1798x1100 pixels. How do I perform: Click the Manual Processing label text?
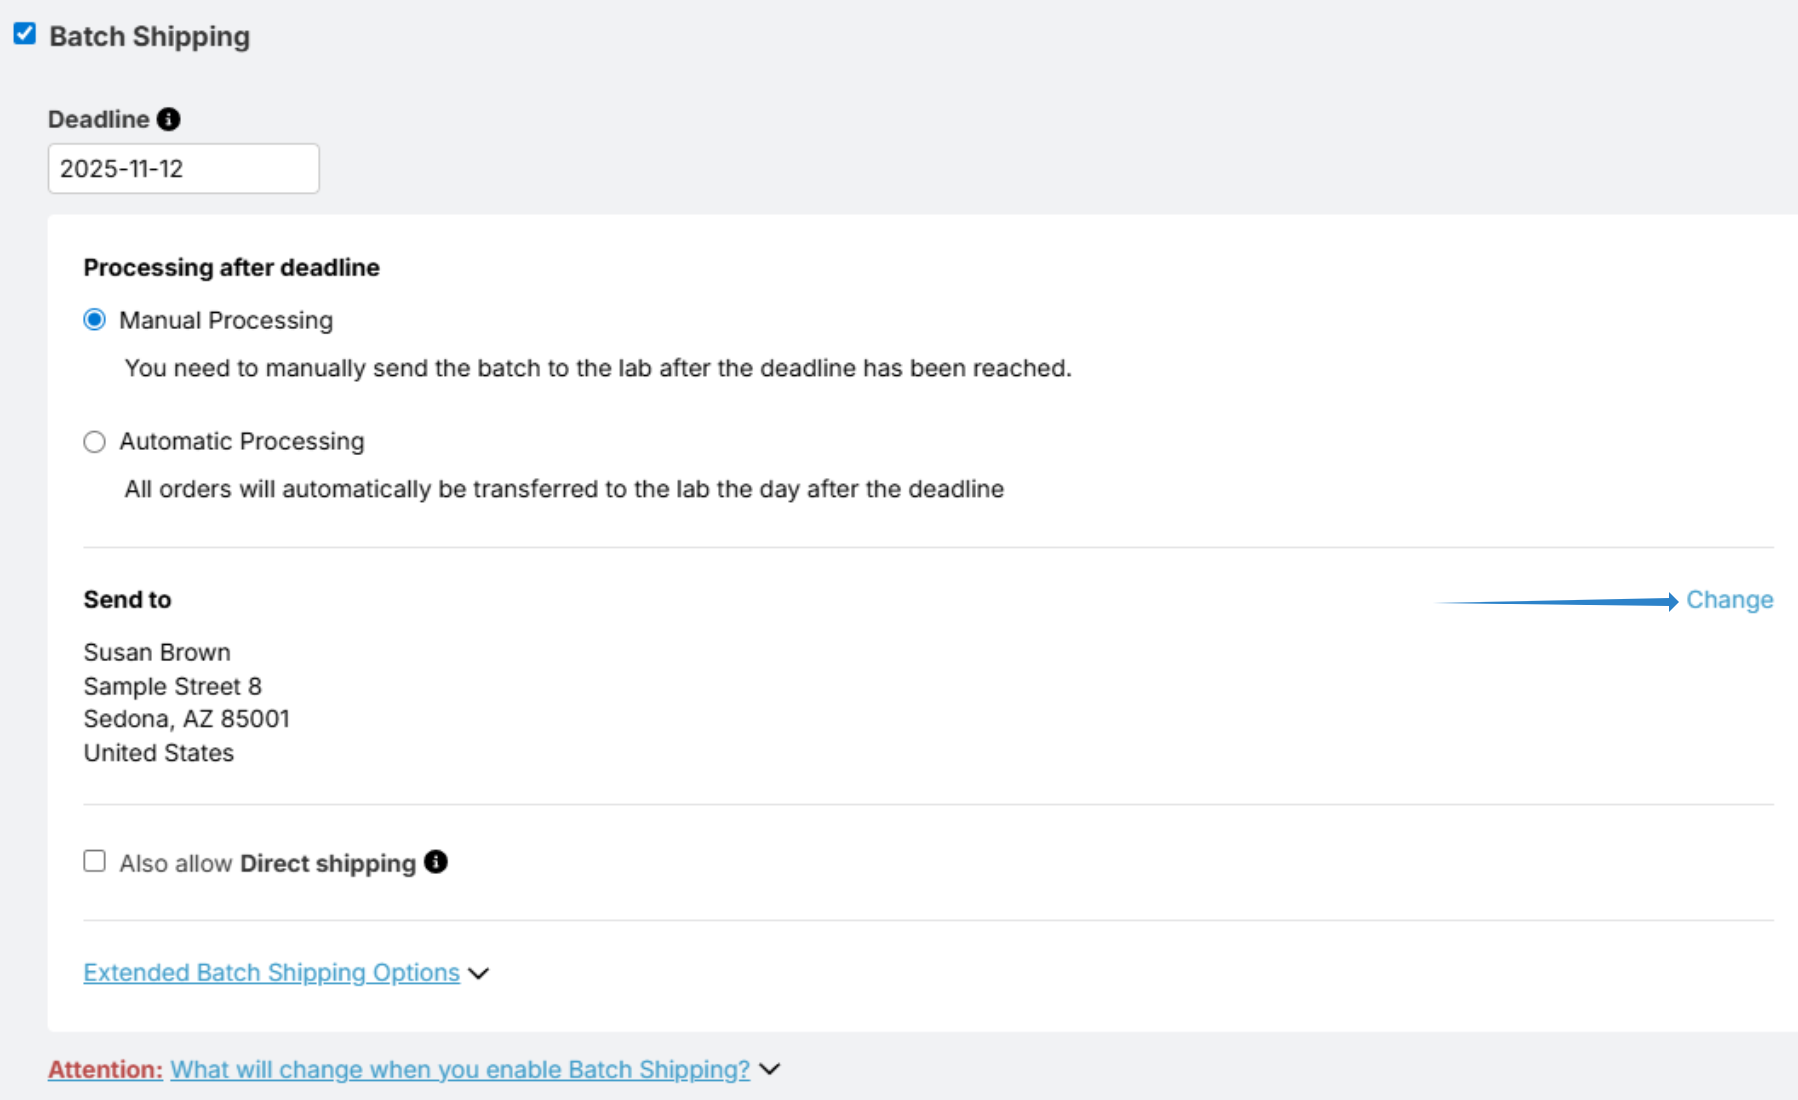coord(226,320)
